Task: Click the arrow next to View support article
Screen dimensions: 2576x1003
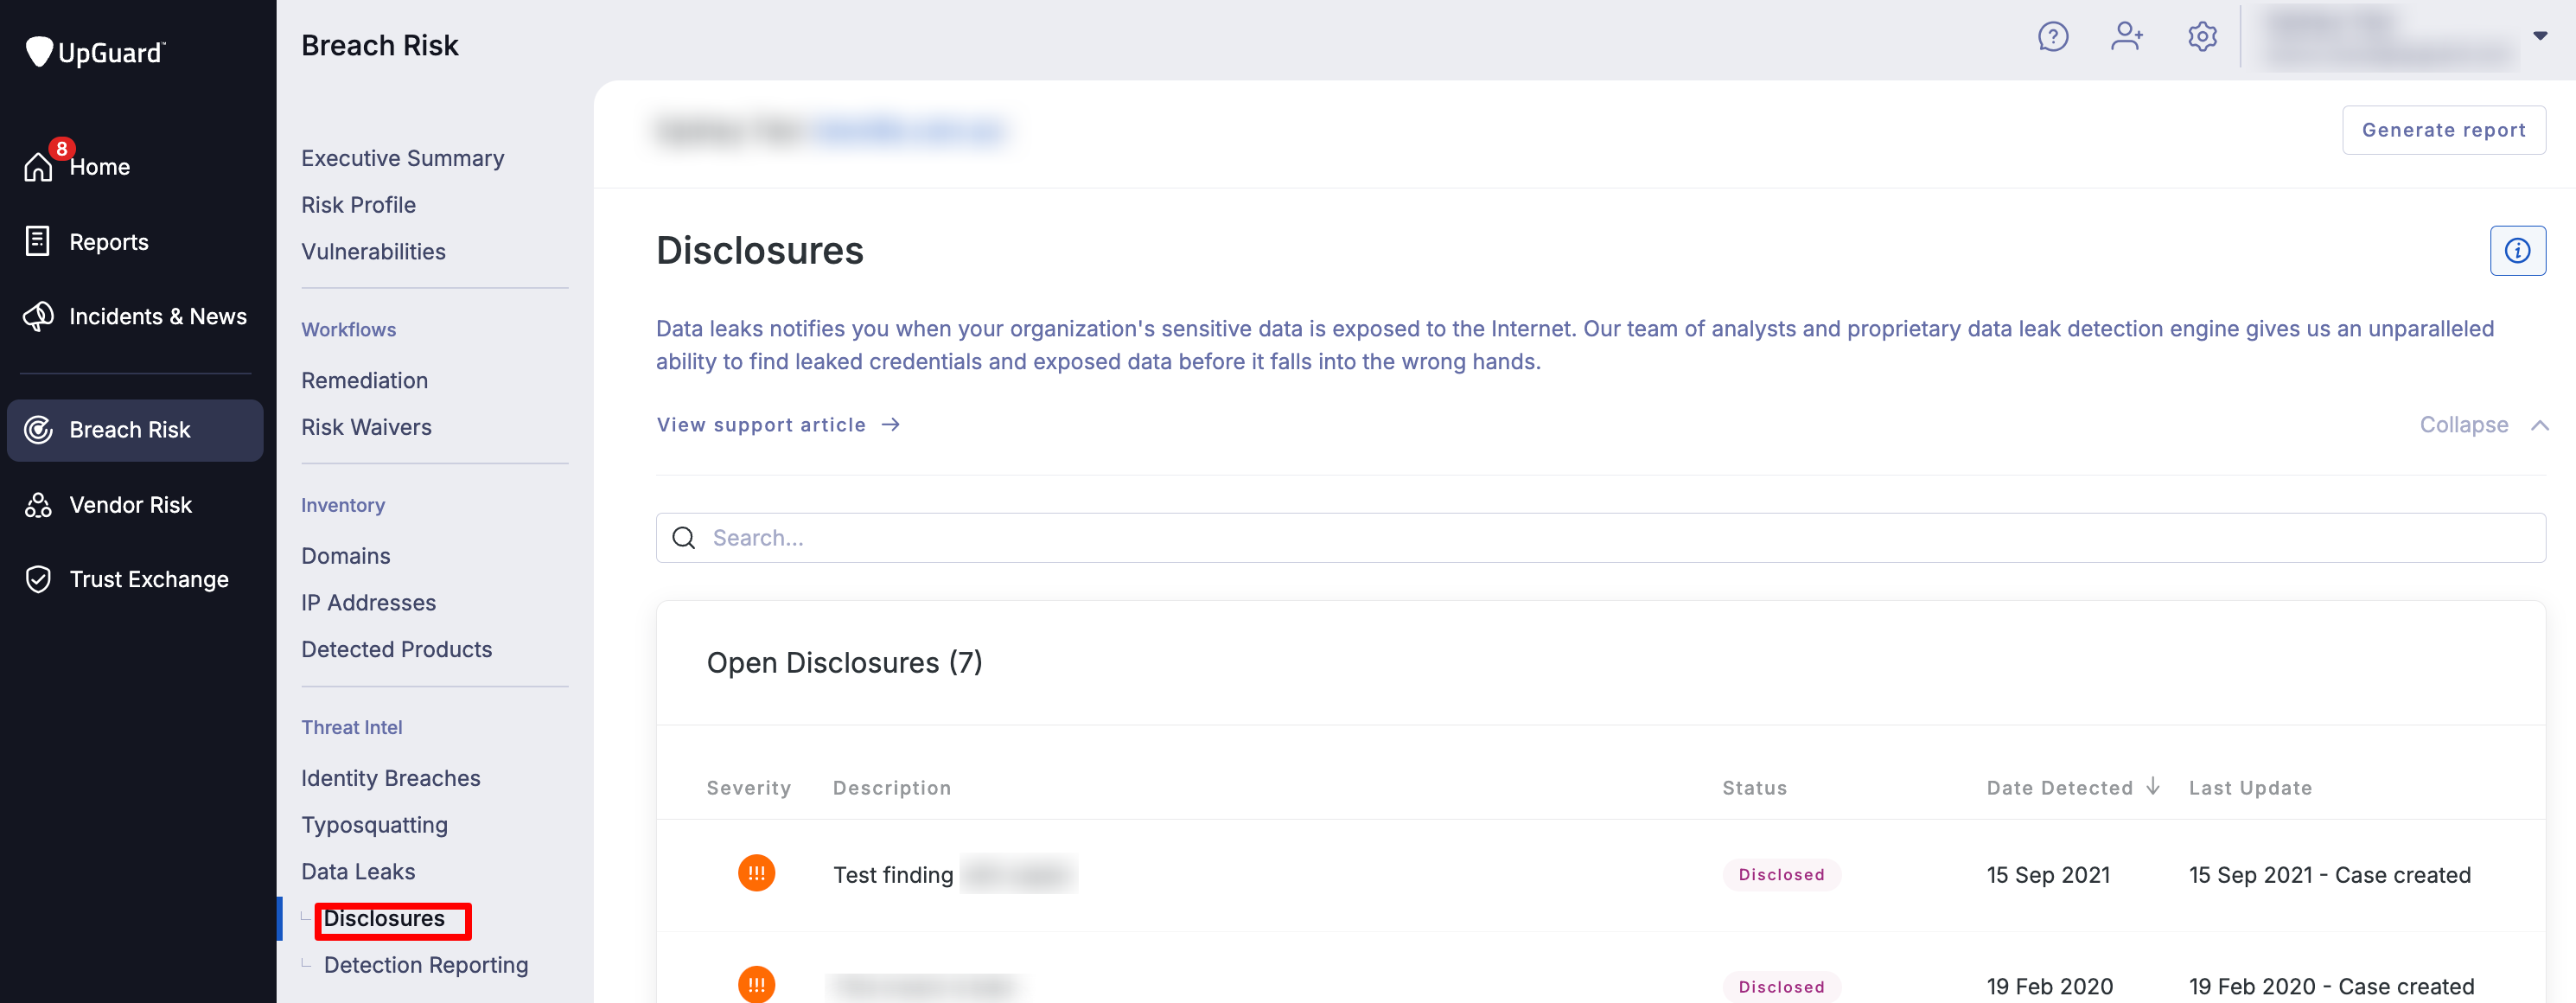Action: coord(891,425)
